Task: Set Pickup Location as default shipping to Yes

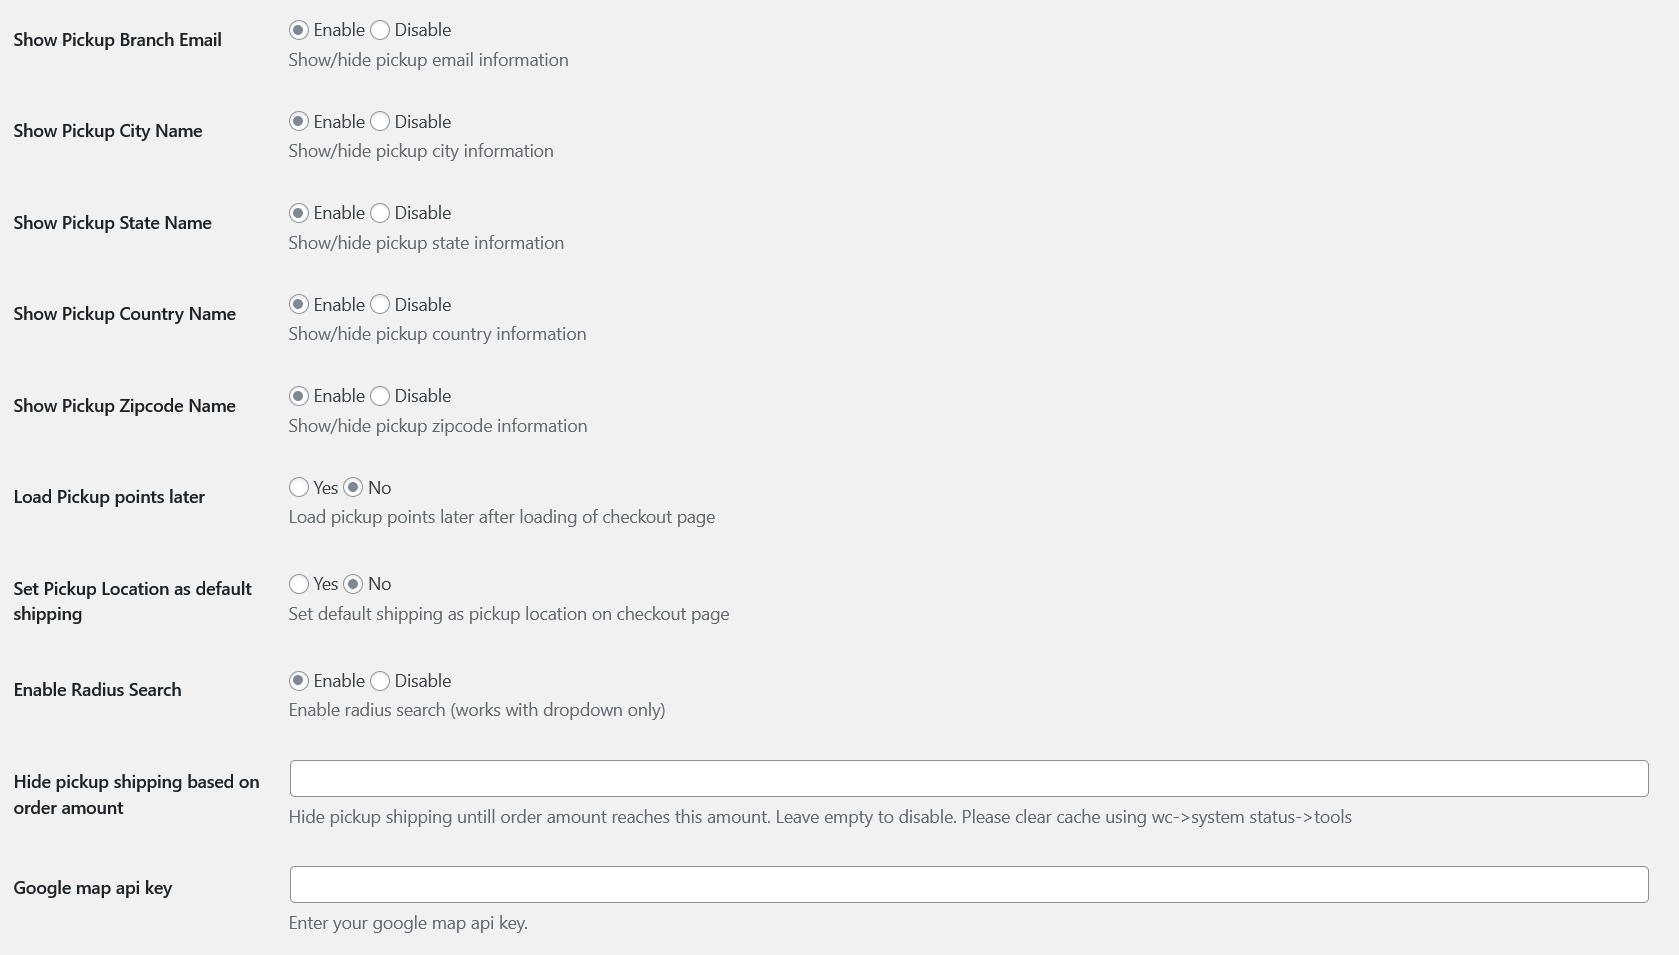Action: (x=298, y=584)
